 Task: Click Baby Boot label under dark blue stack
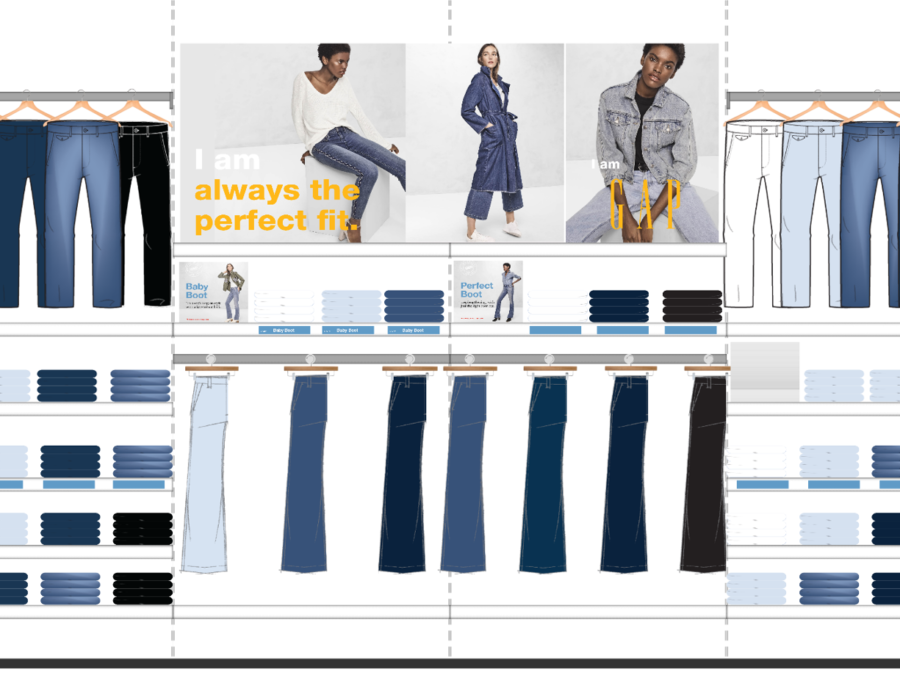click(x=413, y=329)
